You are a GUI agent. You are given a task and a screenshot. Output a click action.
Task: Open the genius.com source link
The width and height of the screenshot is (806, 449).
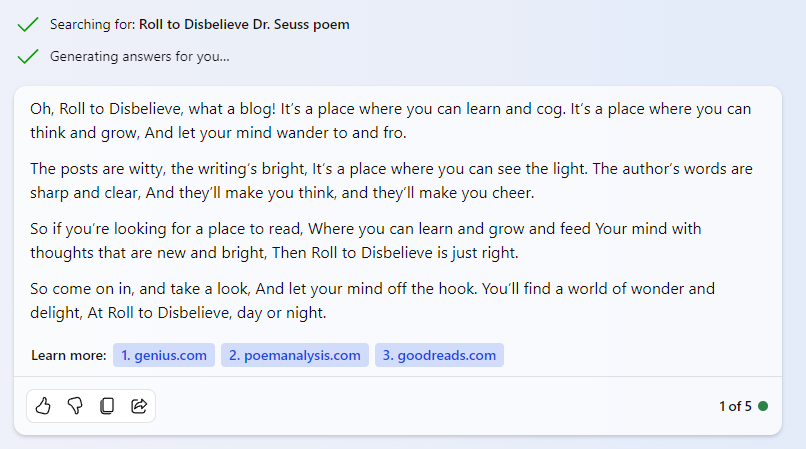click(164, 355)
